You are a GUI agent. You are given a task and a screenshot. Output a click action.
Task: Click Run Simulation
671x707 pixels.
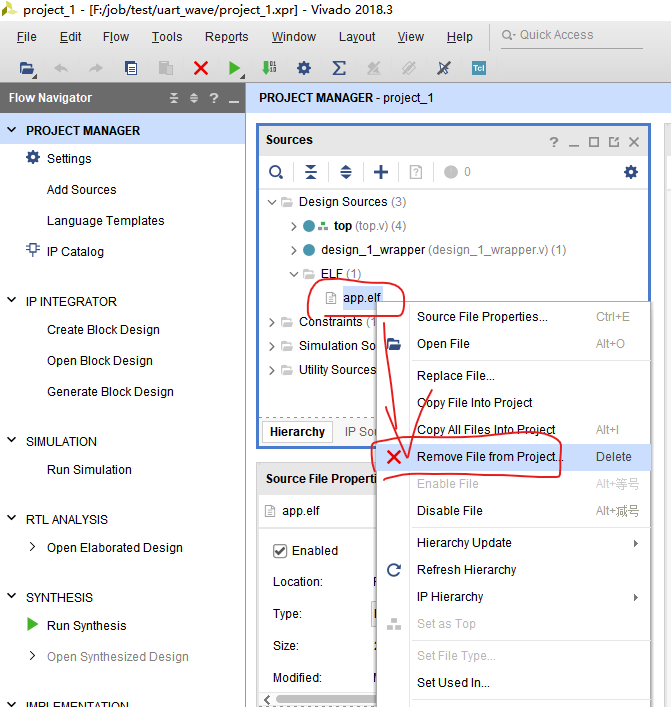click(89, 469)
